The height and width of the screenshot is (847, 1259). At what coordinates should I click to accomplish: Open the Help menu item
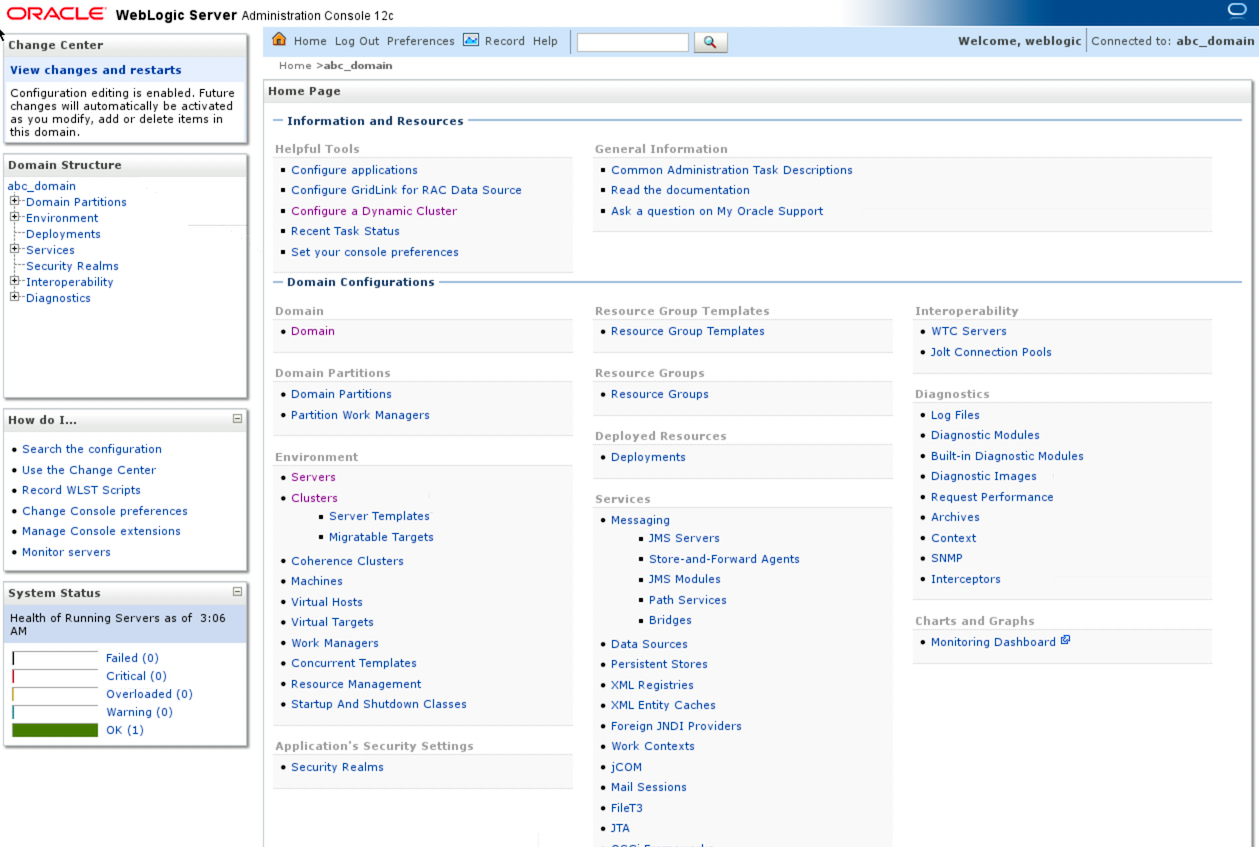tap(545, 41)
